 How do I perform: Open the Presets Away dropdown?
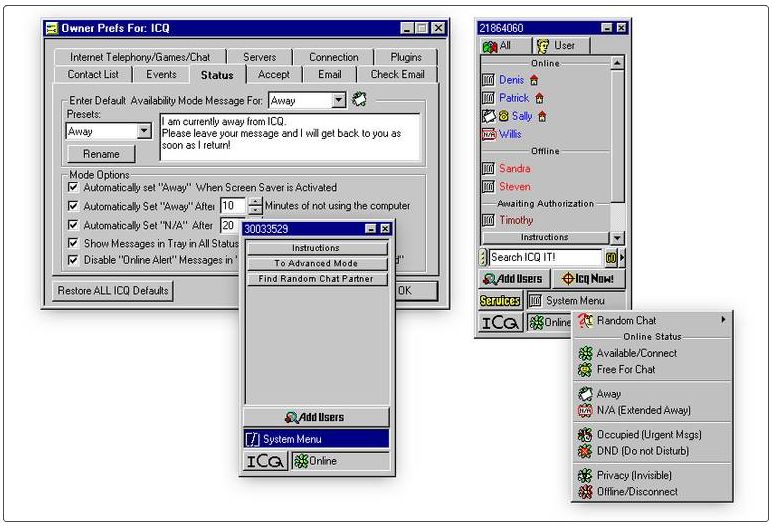click(144, 131)
